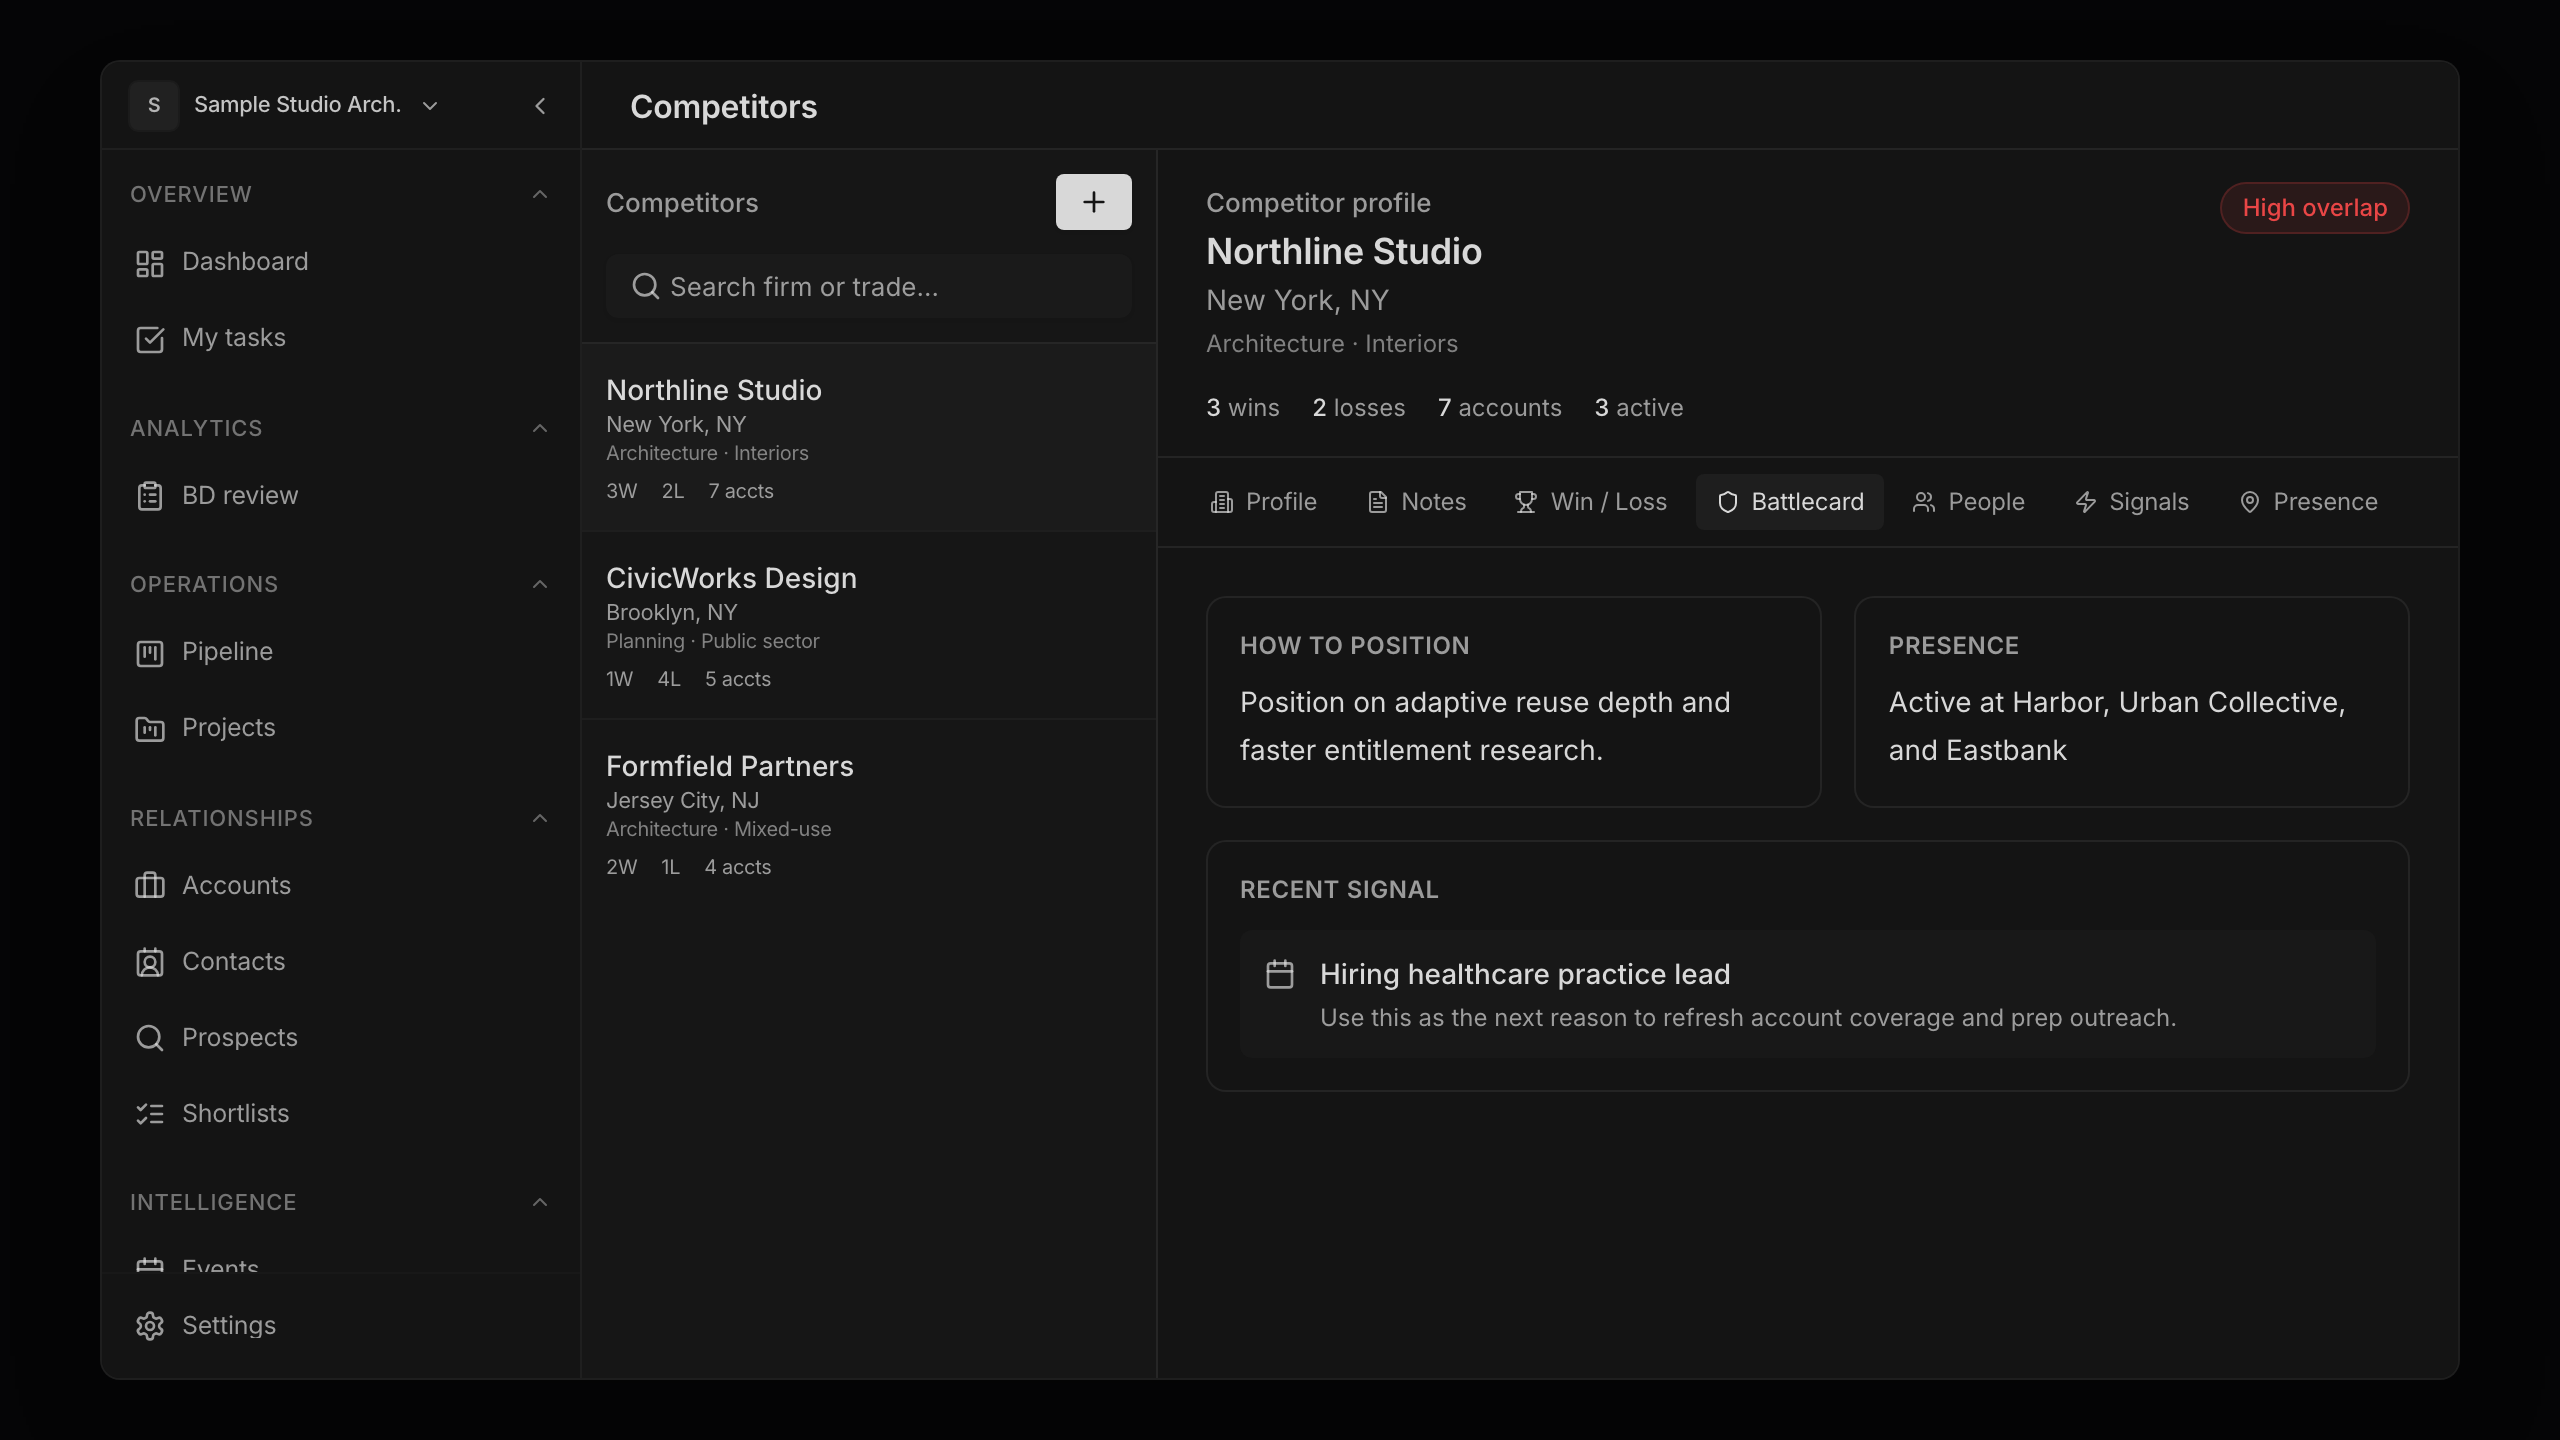Select Northline Studio in competitor list
Image resolution: width=2560 pixels, height=1440 pixels.
pos(869,438)
